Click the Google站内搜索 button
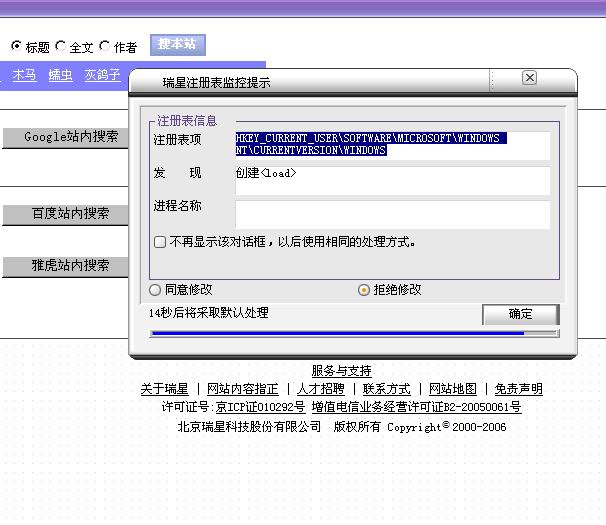The width and height of the screenshot is (606, 525). click(66, 138)
